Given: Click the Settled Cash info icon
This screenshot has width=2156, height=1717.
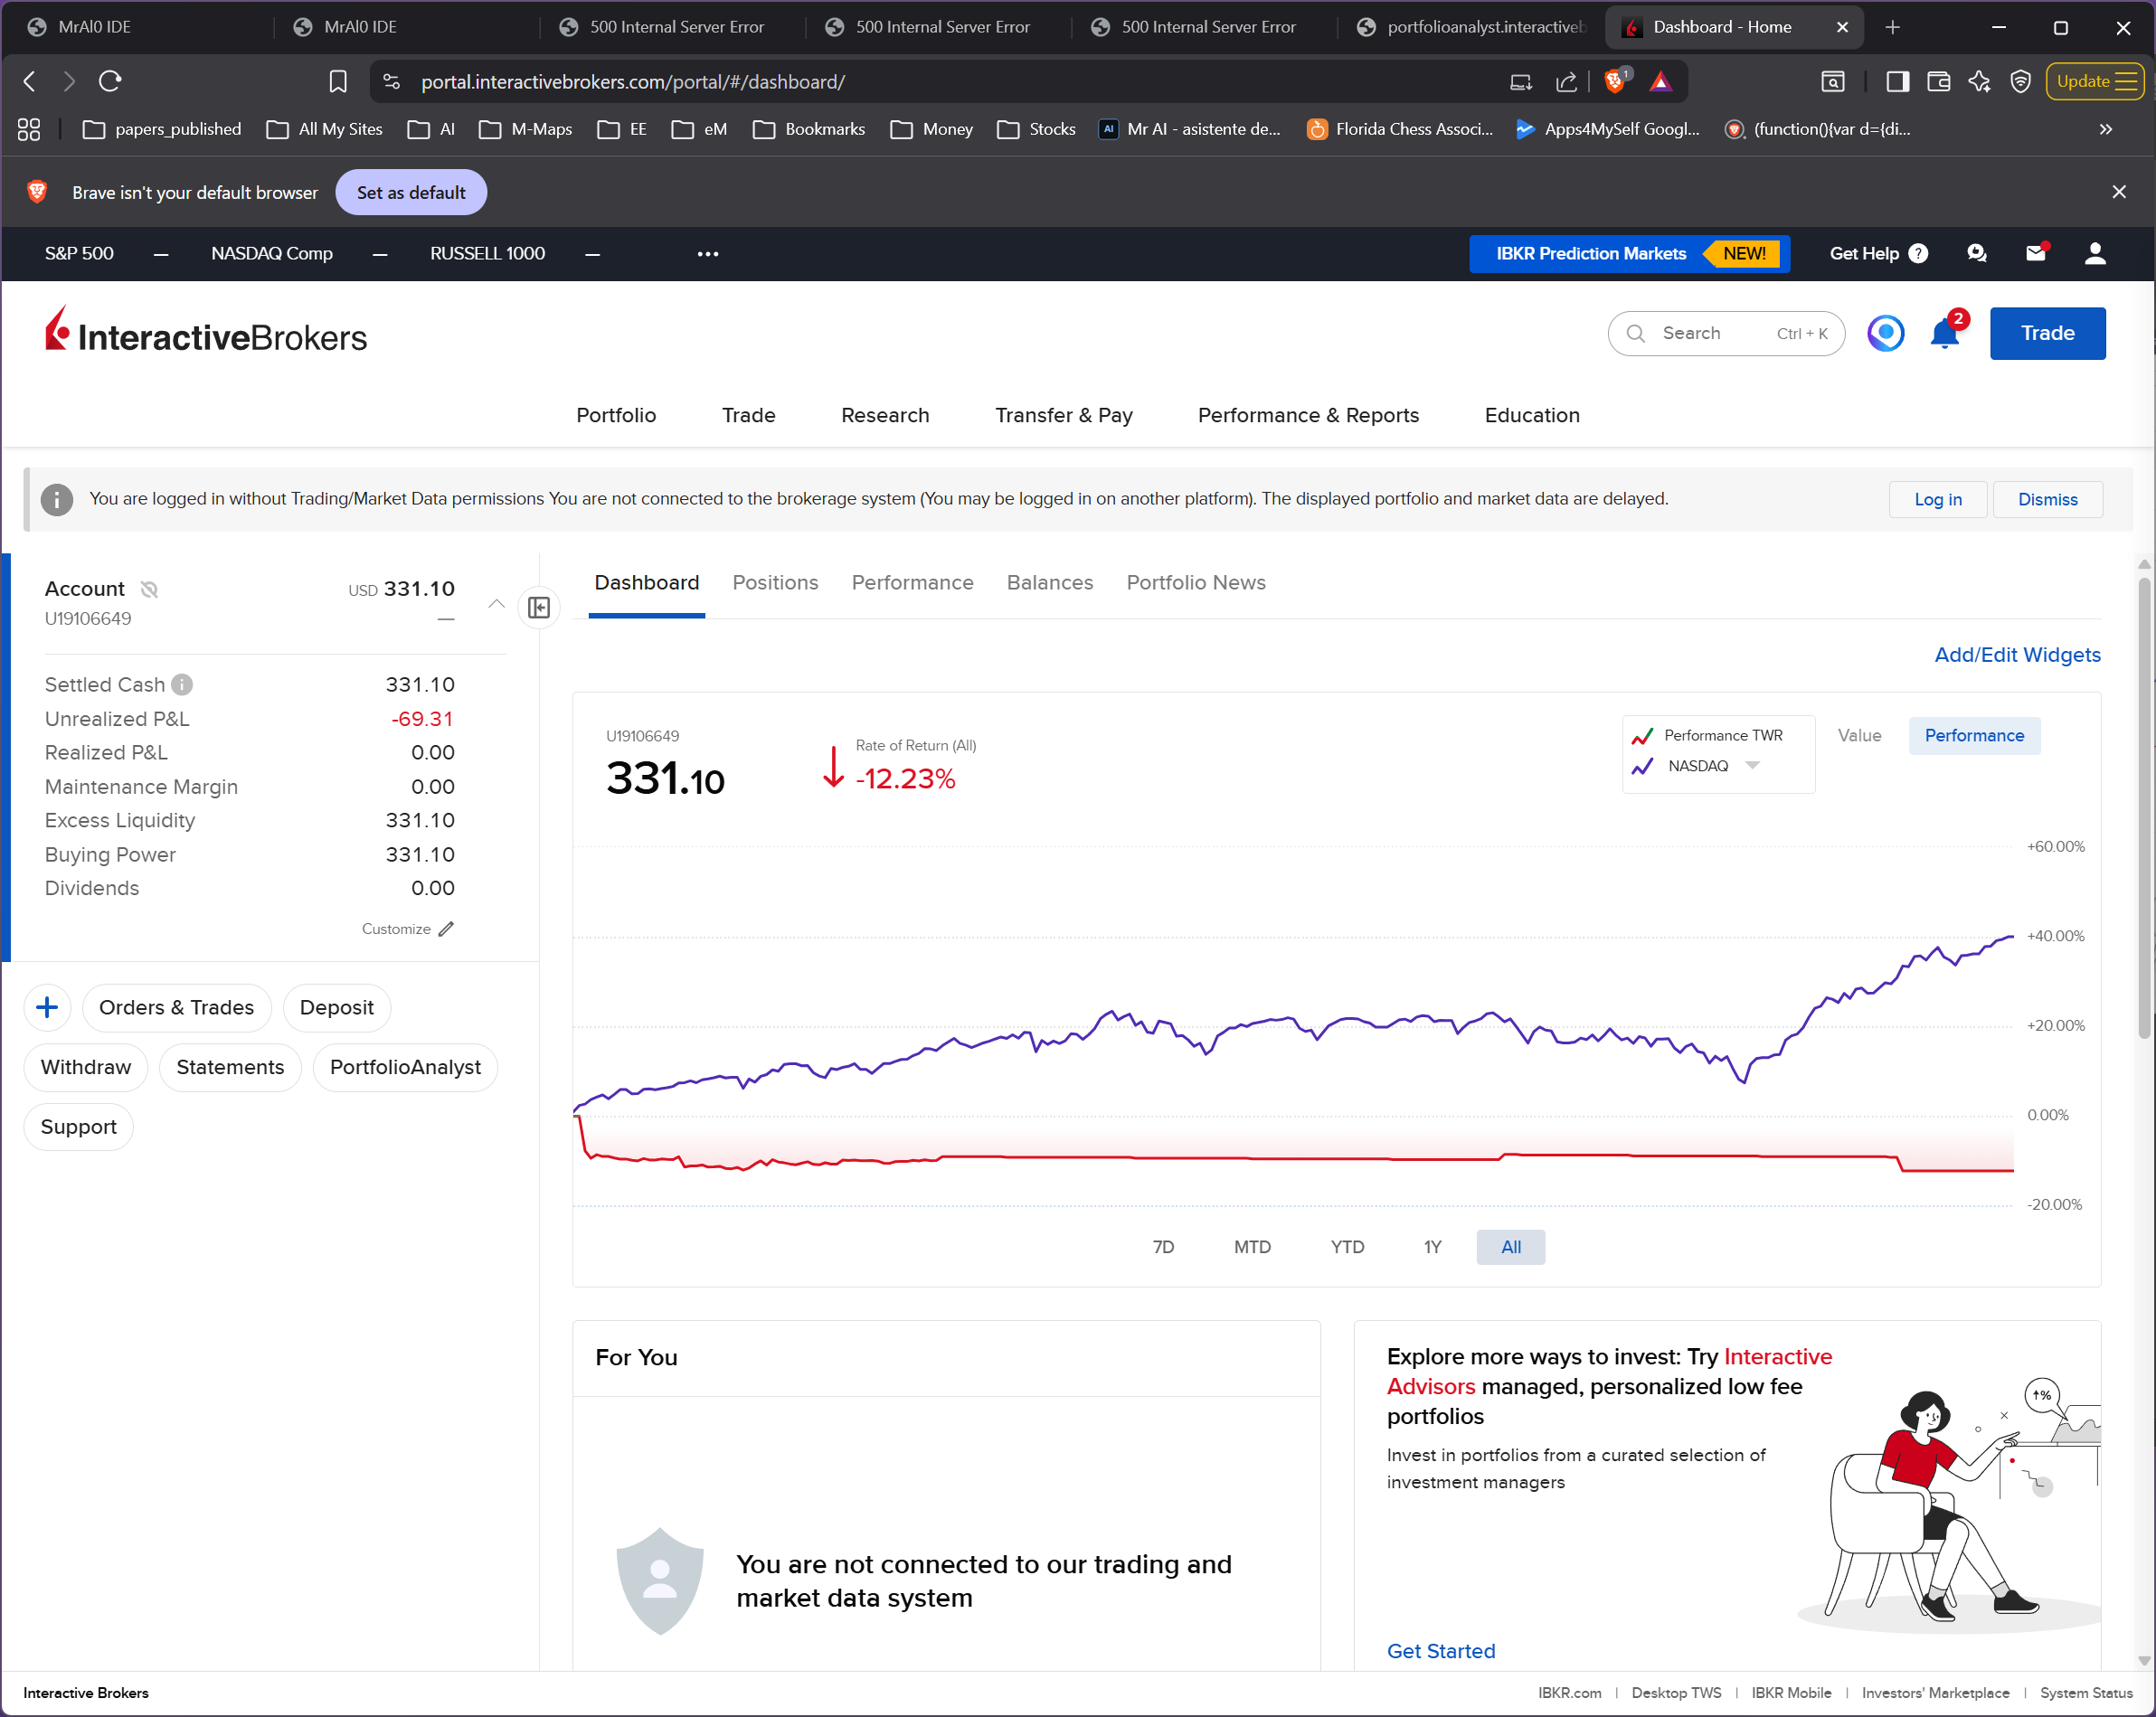Looking at the screenshot, I should point(182,685).
